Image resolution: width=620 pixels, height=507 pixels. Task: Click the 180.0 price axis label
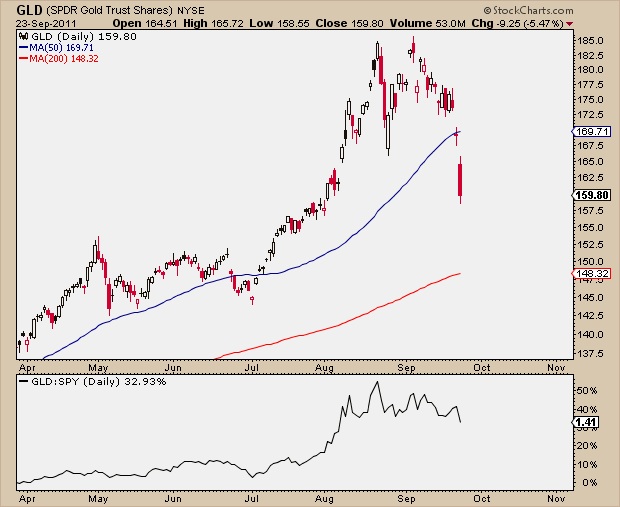click(590, 70)
